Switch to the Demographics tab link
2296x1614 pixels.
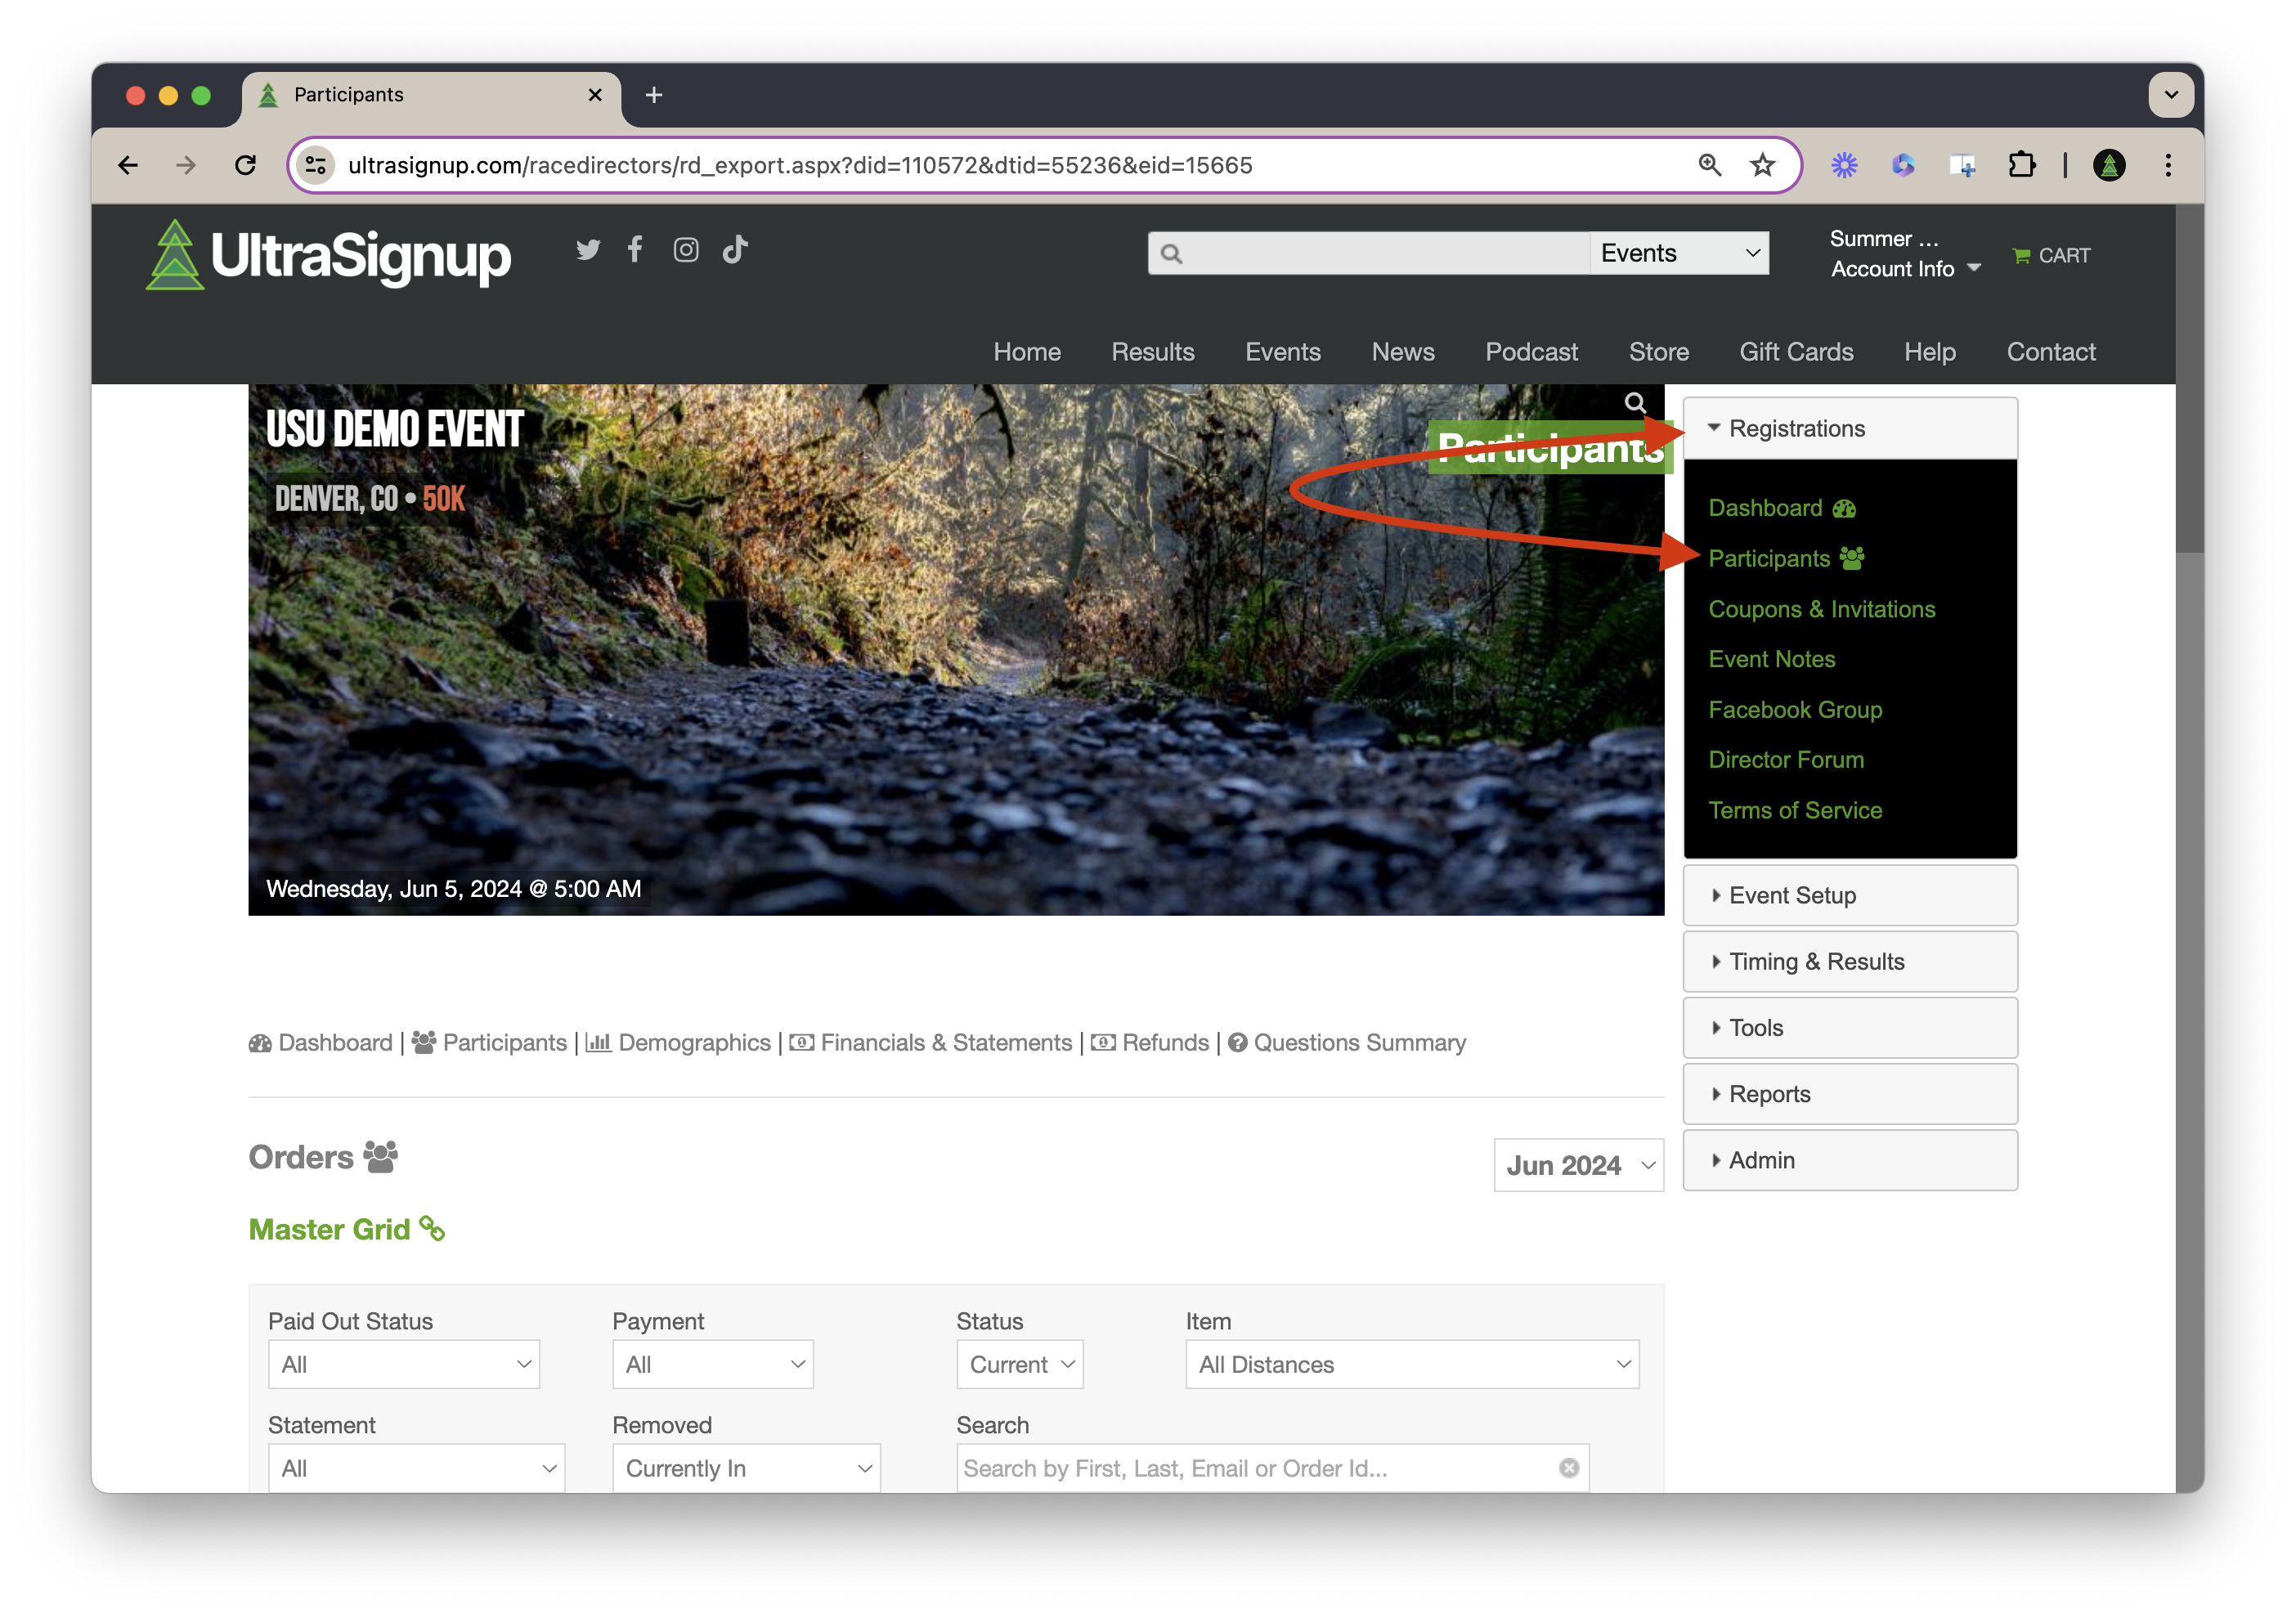693,1043
